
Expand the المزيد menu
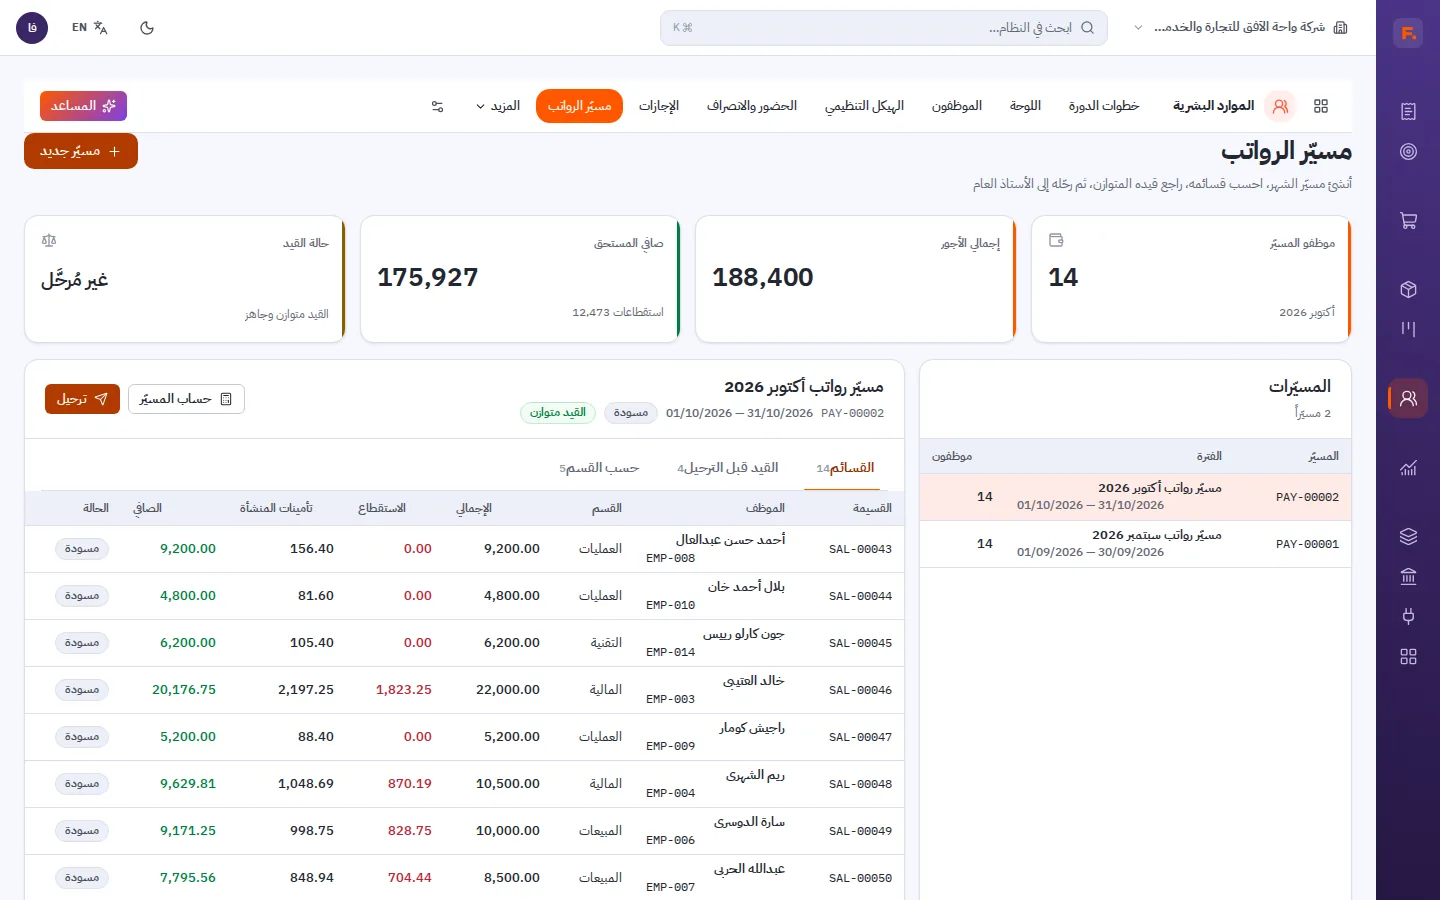[x=498, y=106]
